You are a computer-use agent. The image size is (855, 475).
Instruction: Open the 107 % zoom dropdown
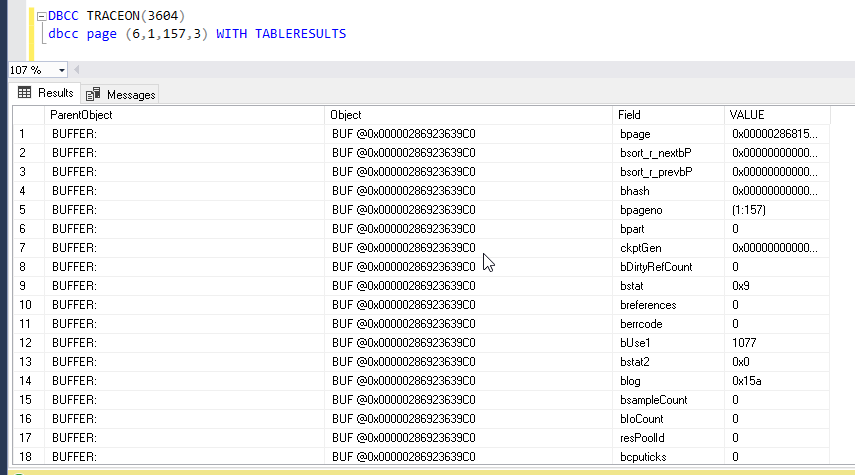click(x=62, y=70)
